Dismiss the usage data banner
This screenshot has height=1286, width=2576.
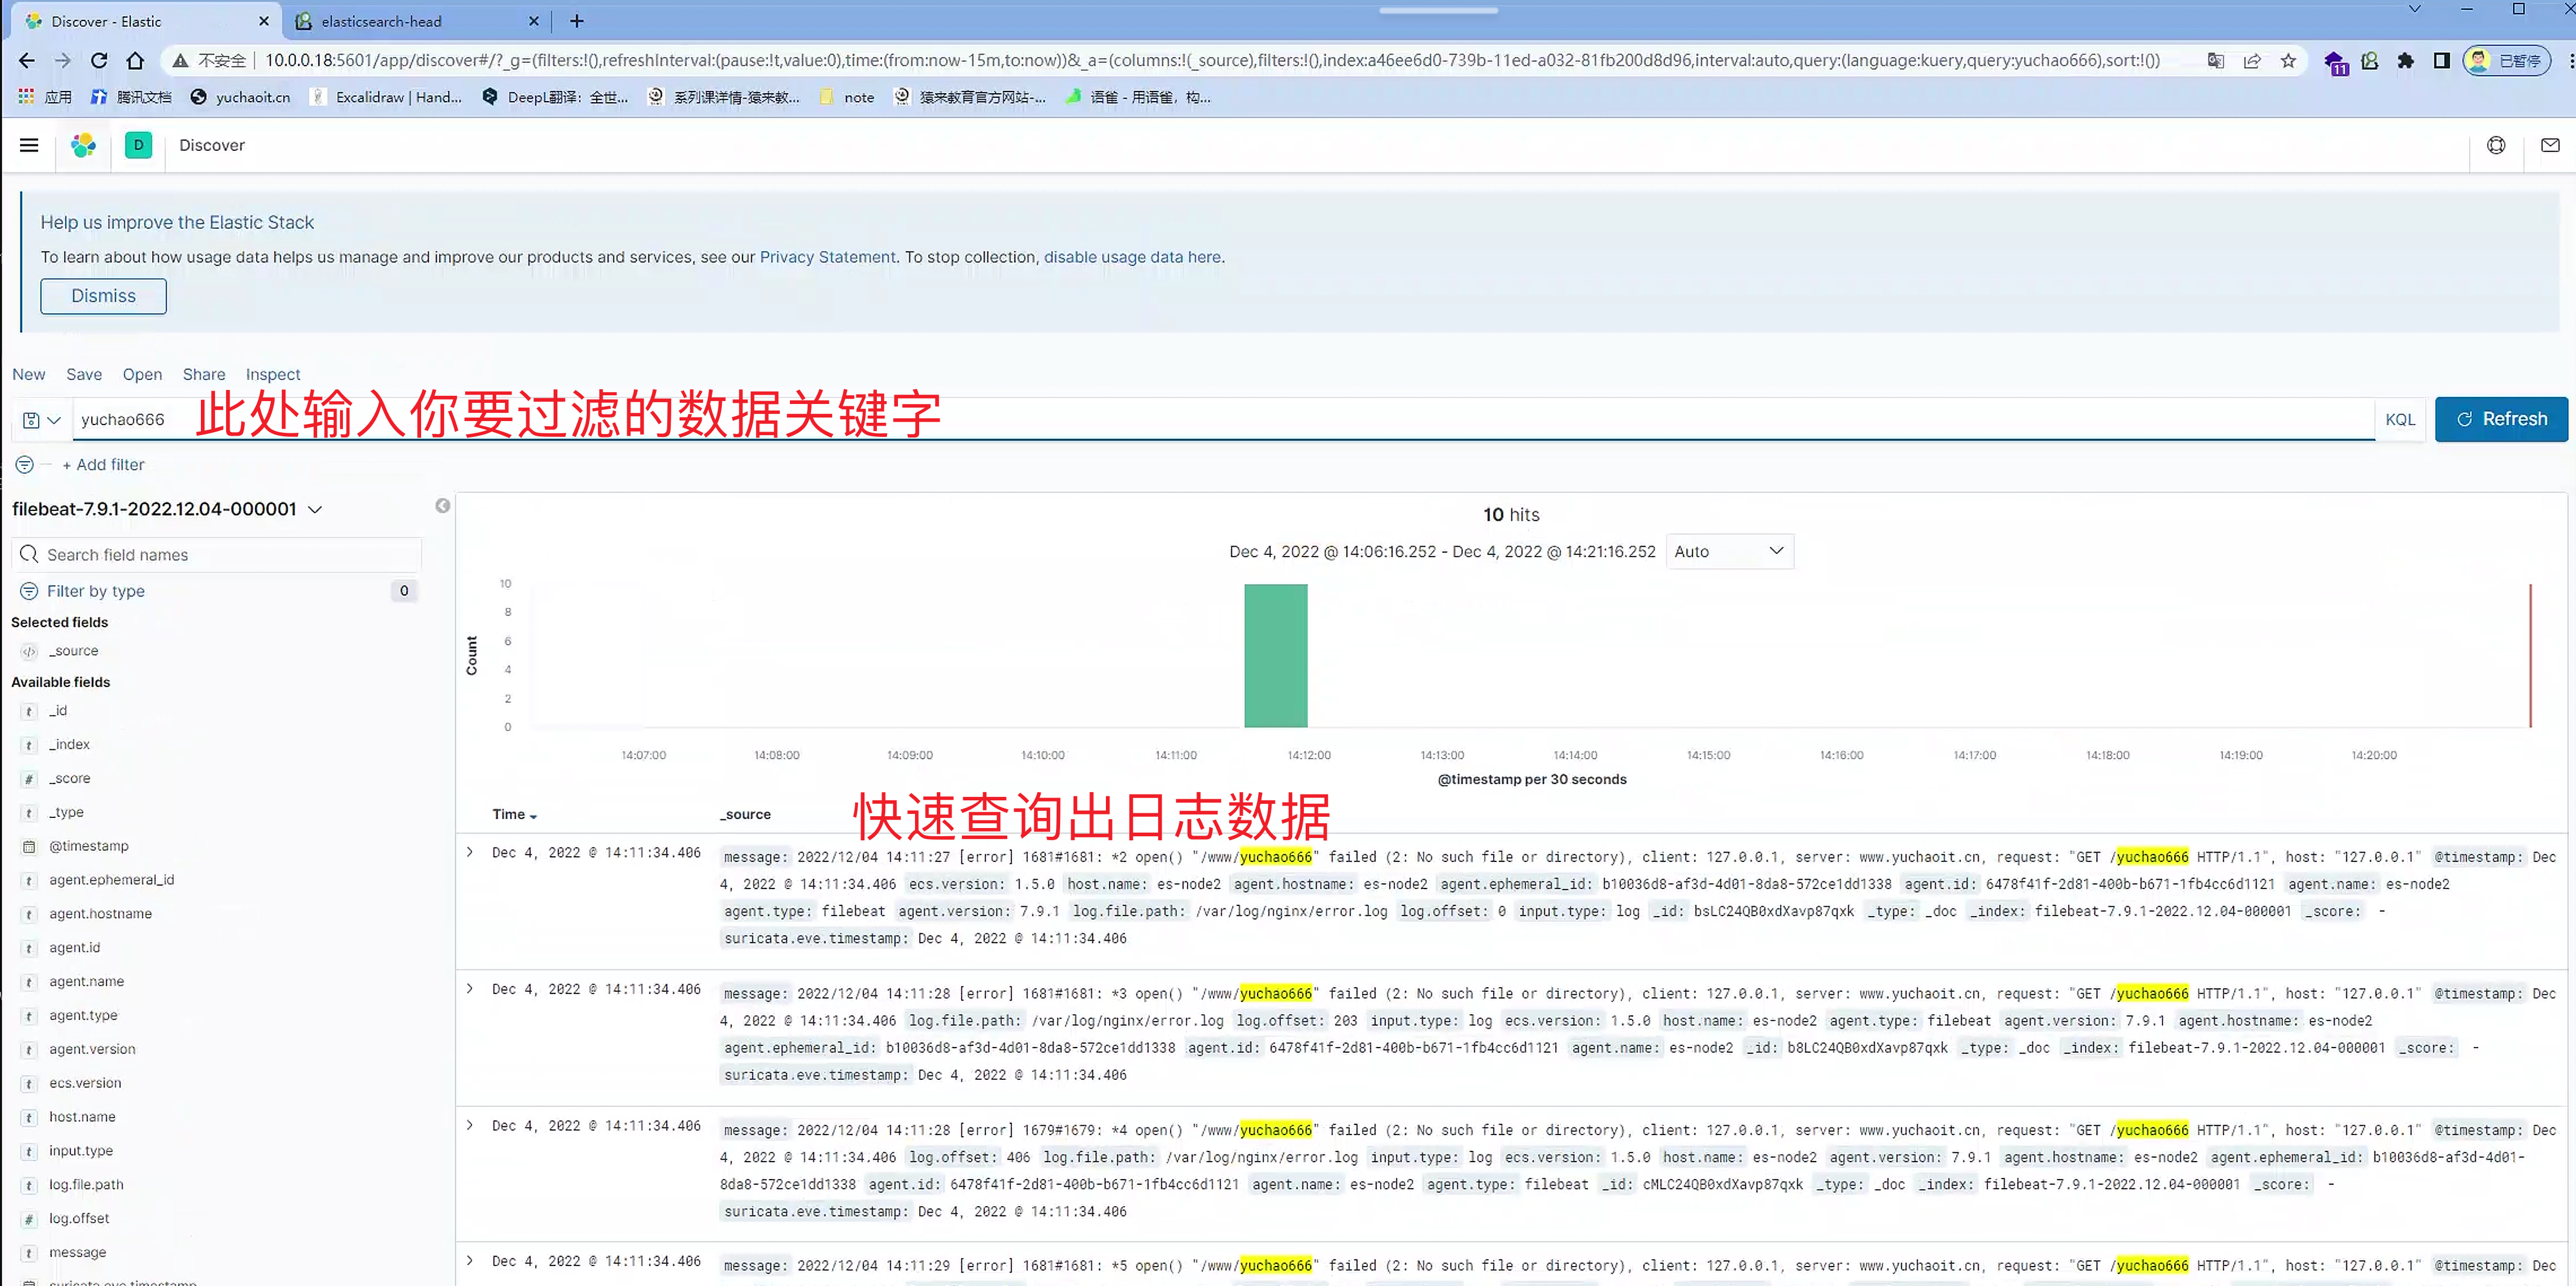pos(103,296)
